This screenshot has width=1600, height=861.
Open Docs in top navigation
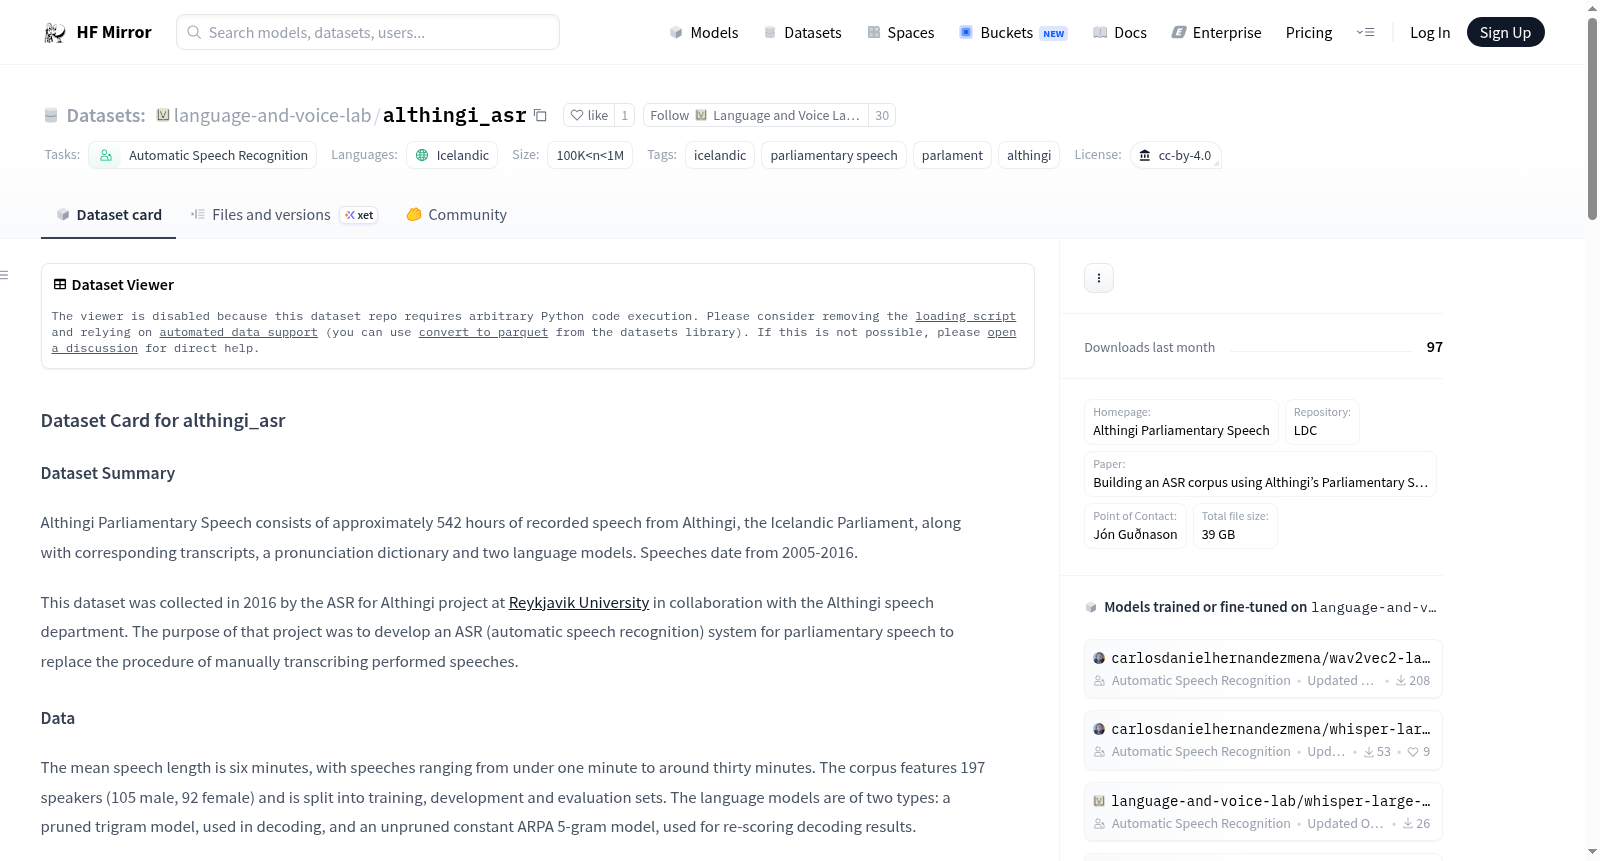[1120, 33]
